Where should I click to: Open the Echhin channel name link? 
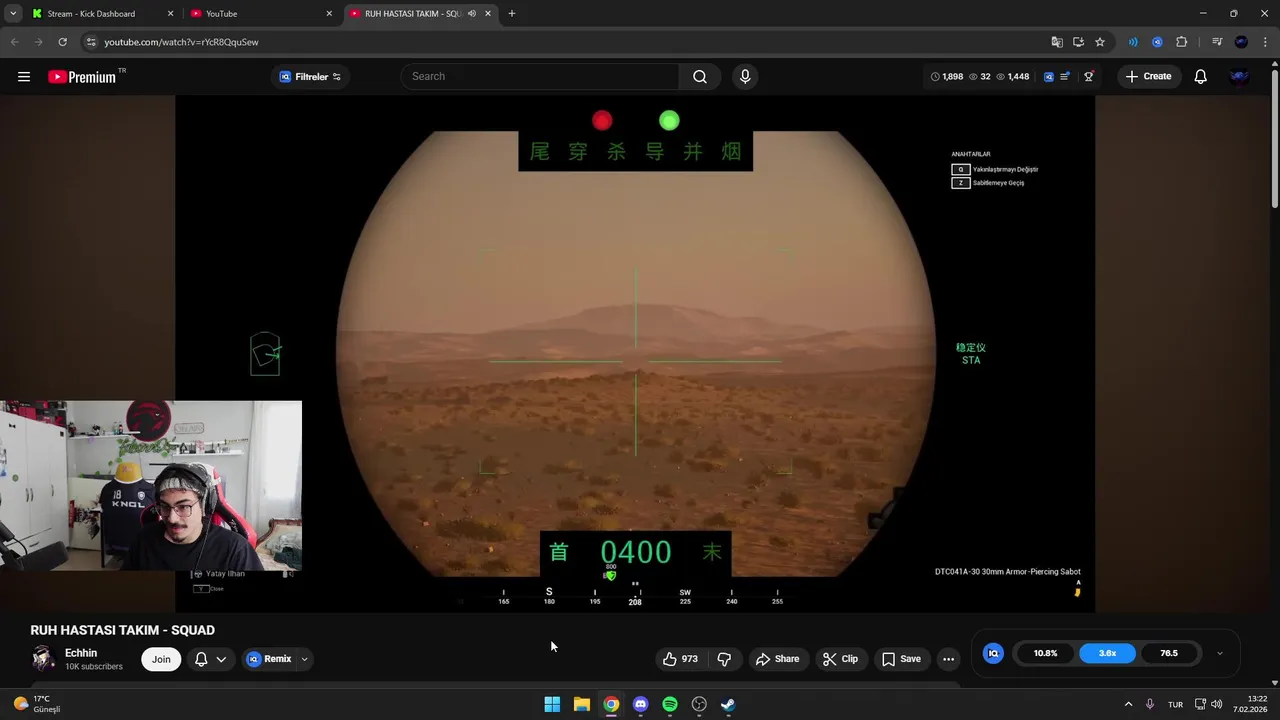[81, 653]
